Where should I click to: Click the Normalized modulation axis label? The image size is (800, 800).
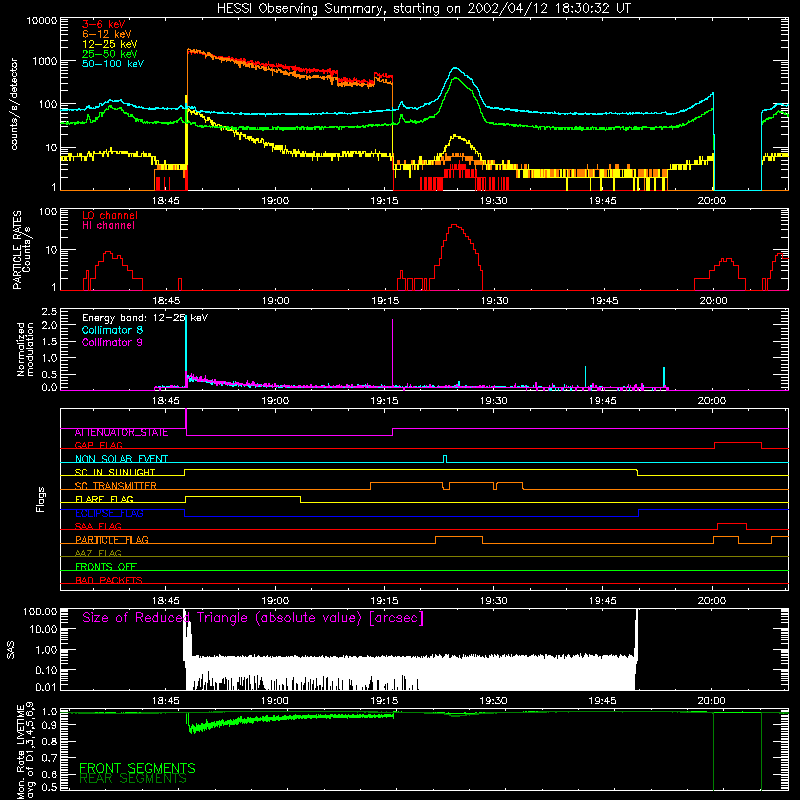tap(25, 349)
